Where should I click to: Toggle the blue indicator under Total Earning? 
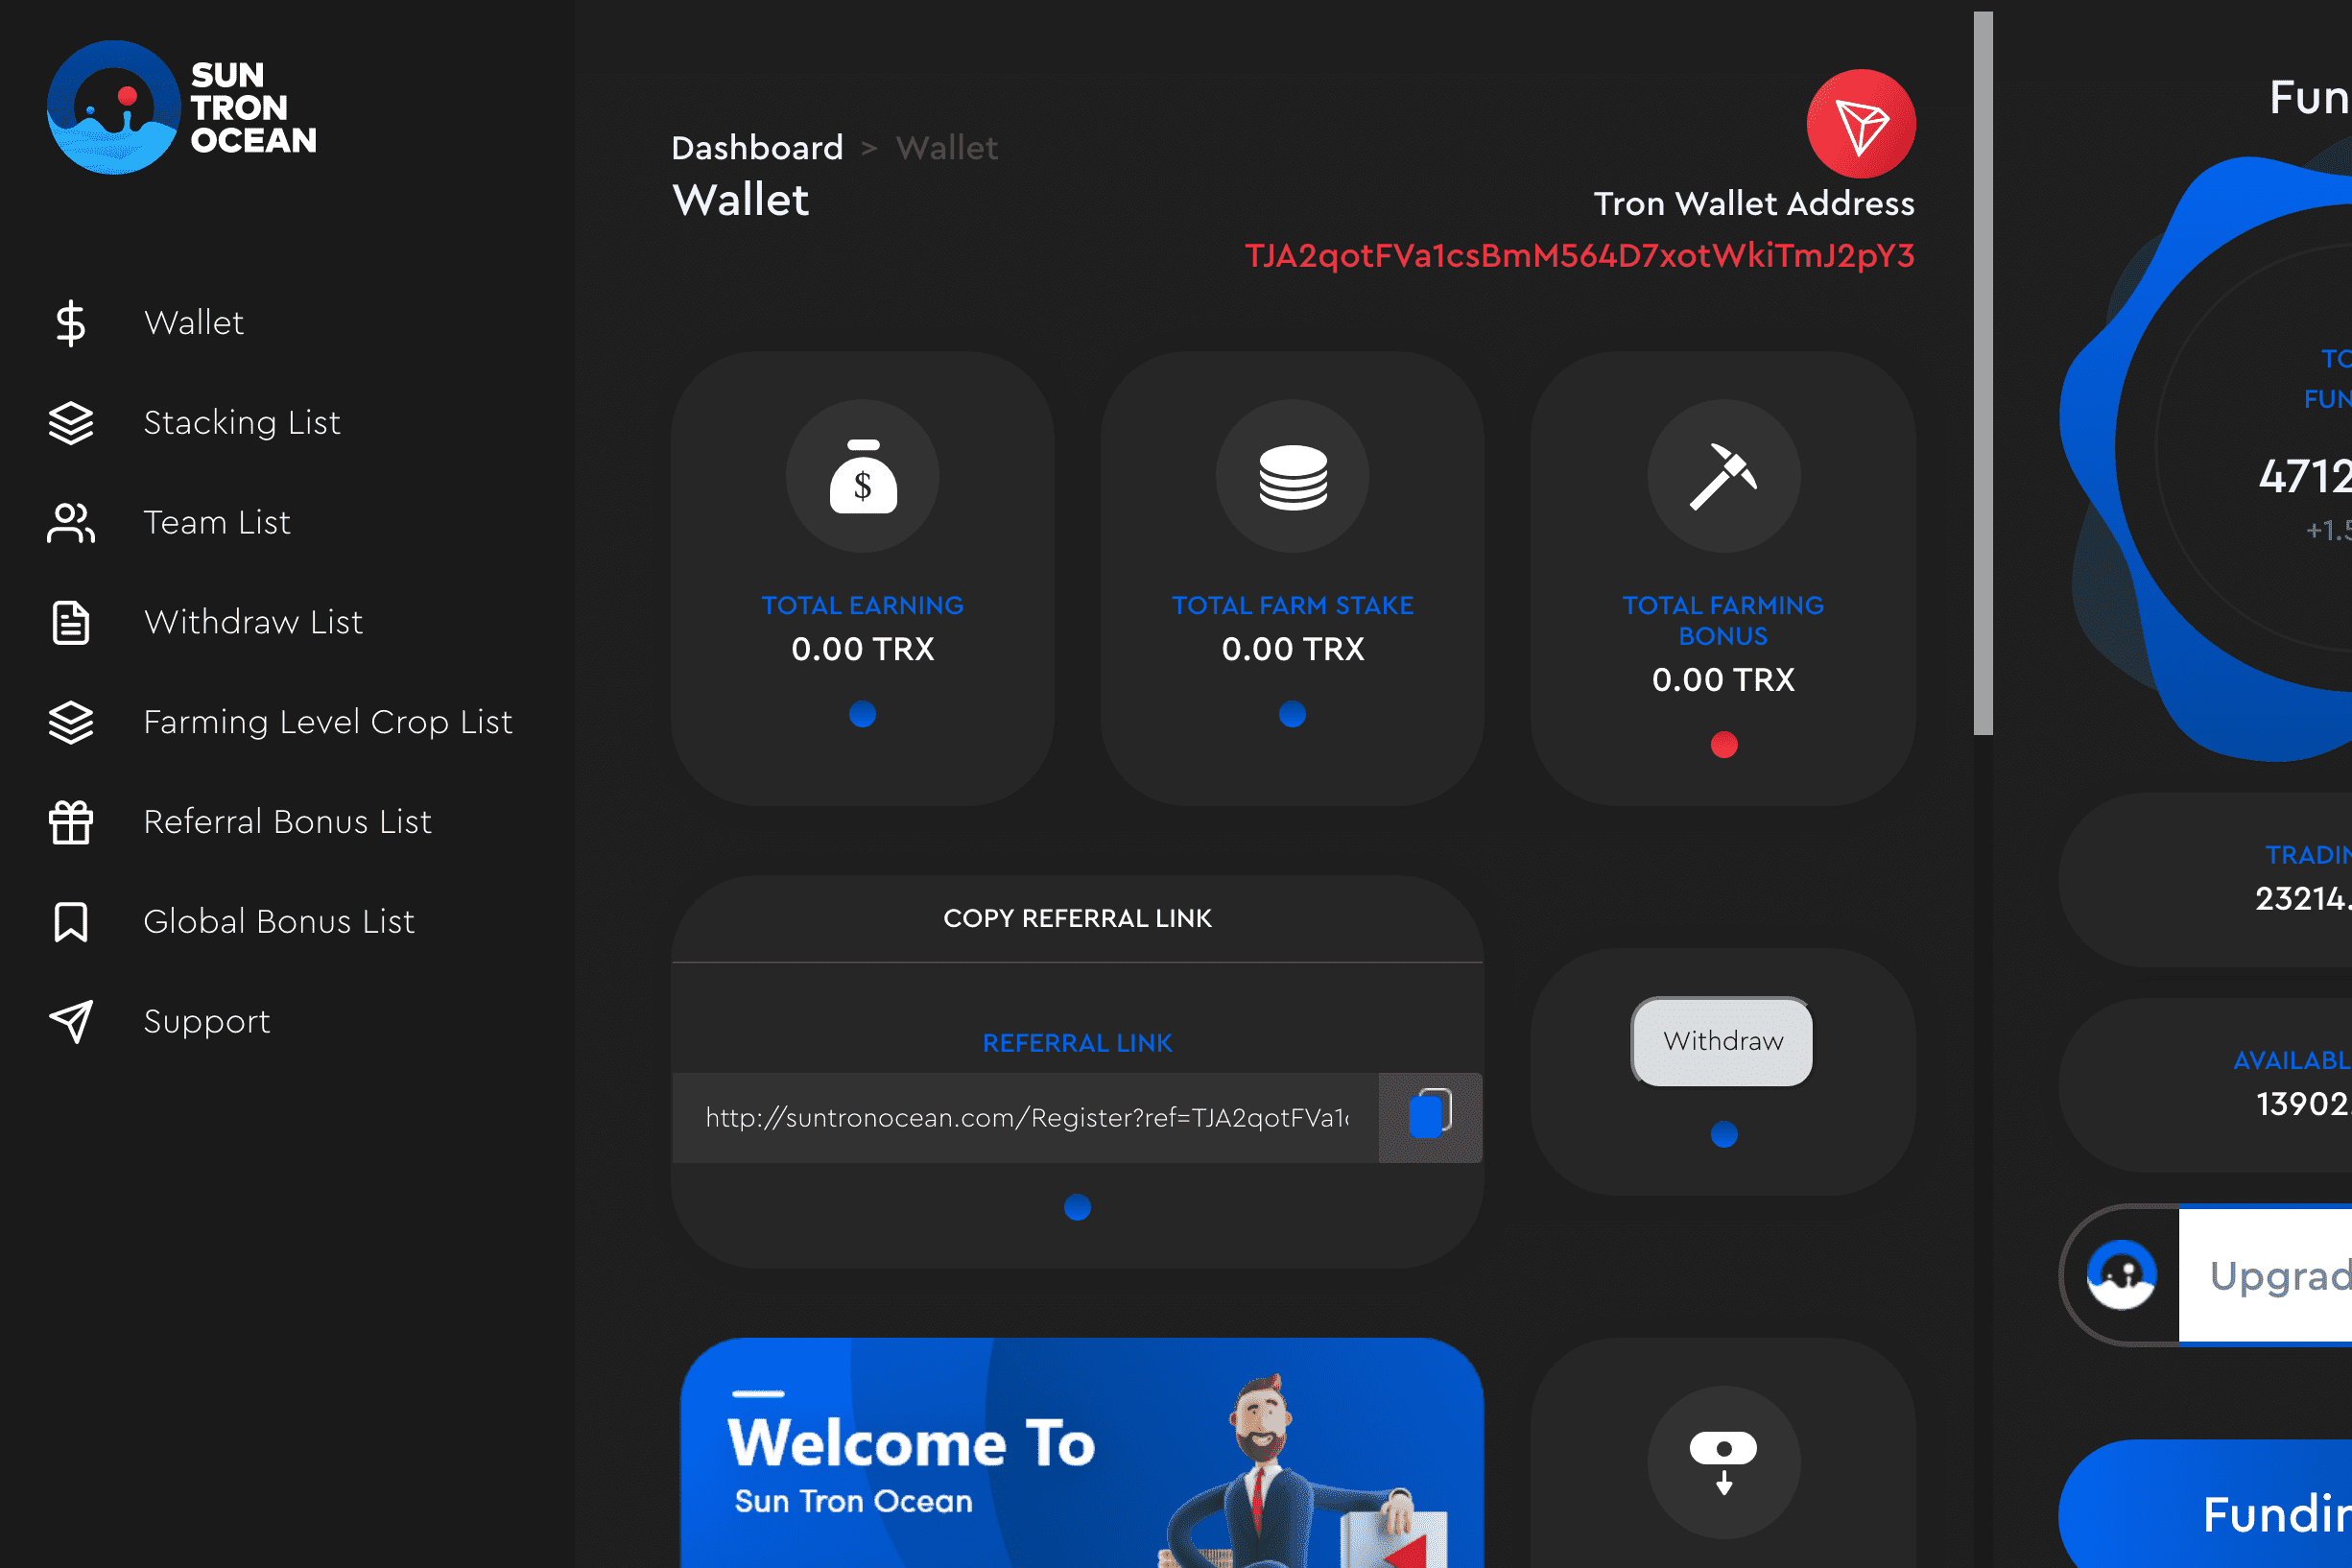[x=862, y=714]
